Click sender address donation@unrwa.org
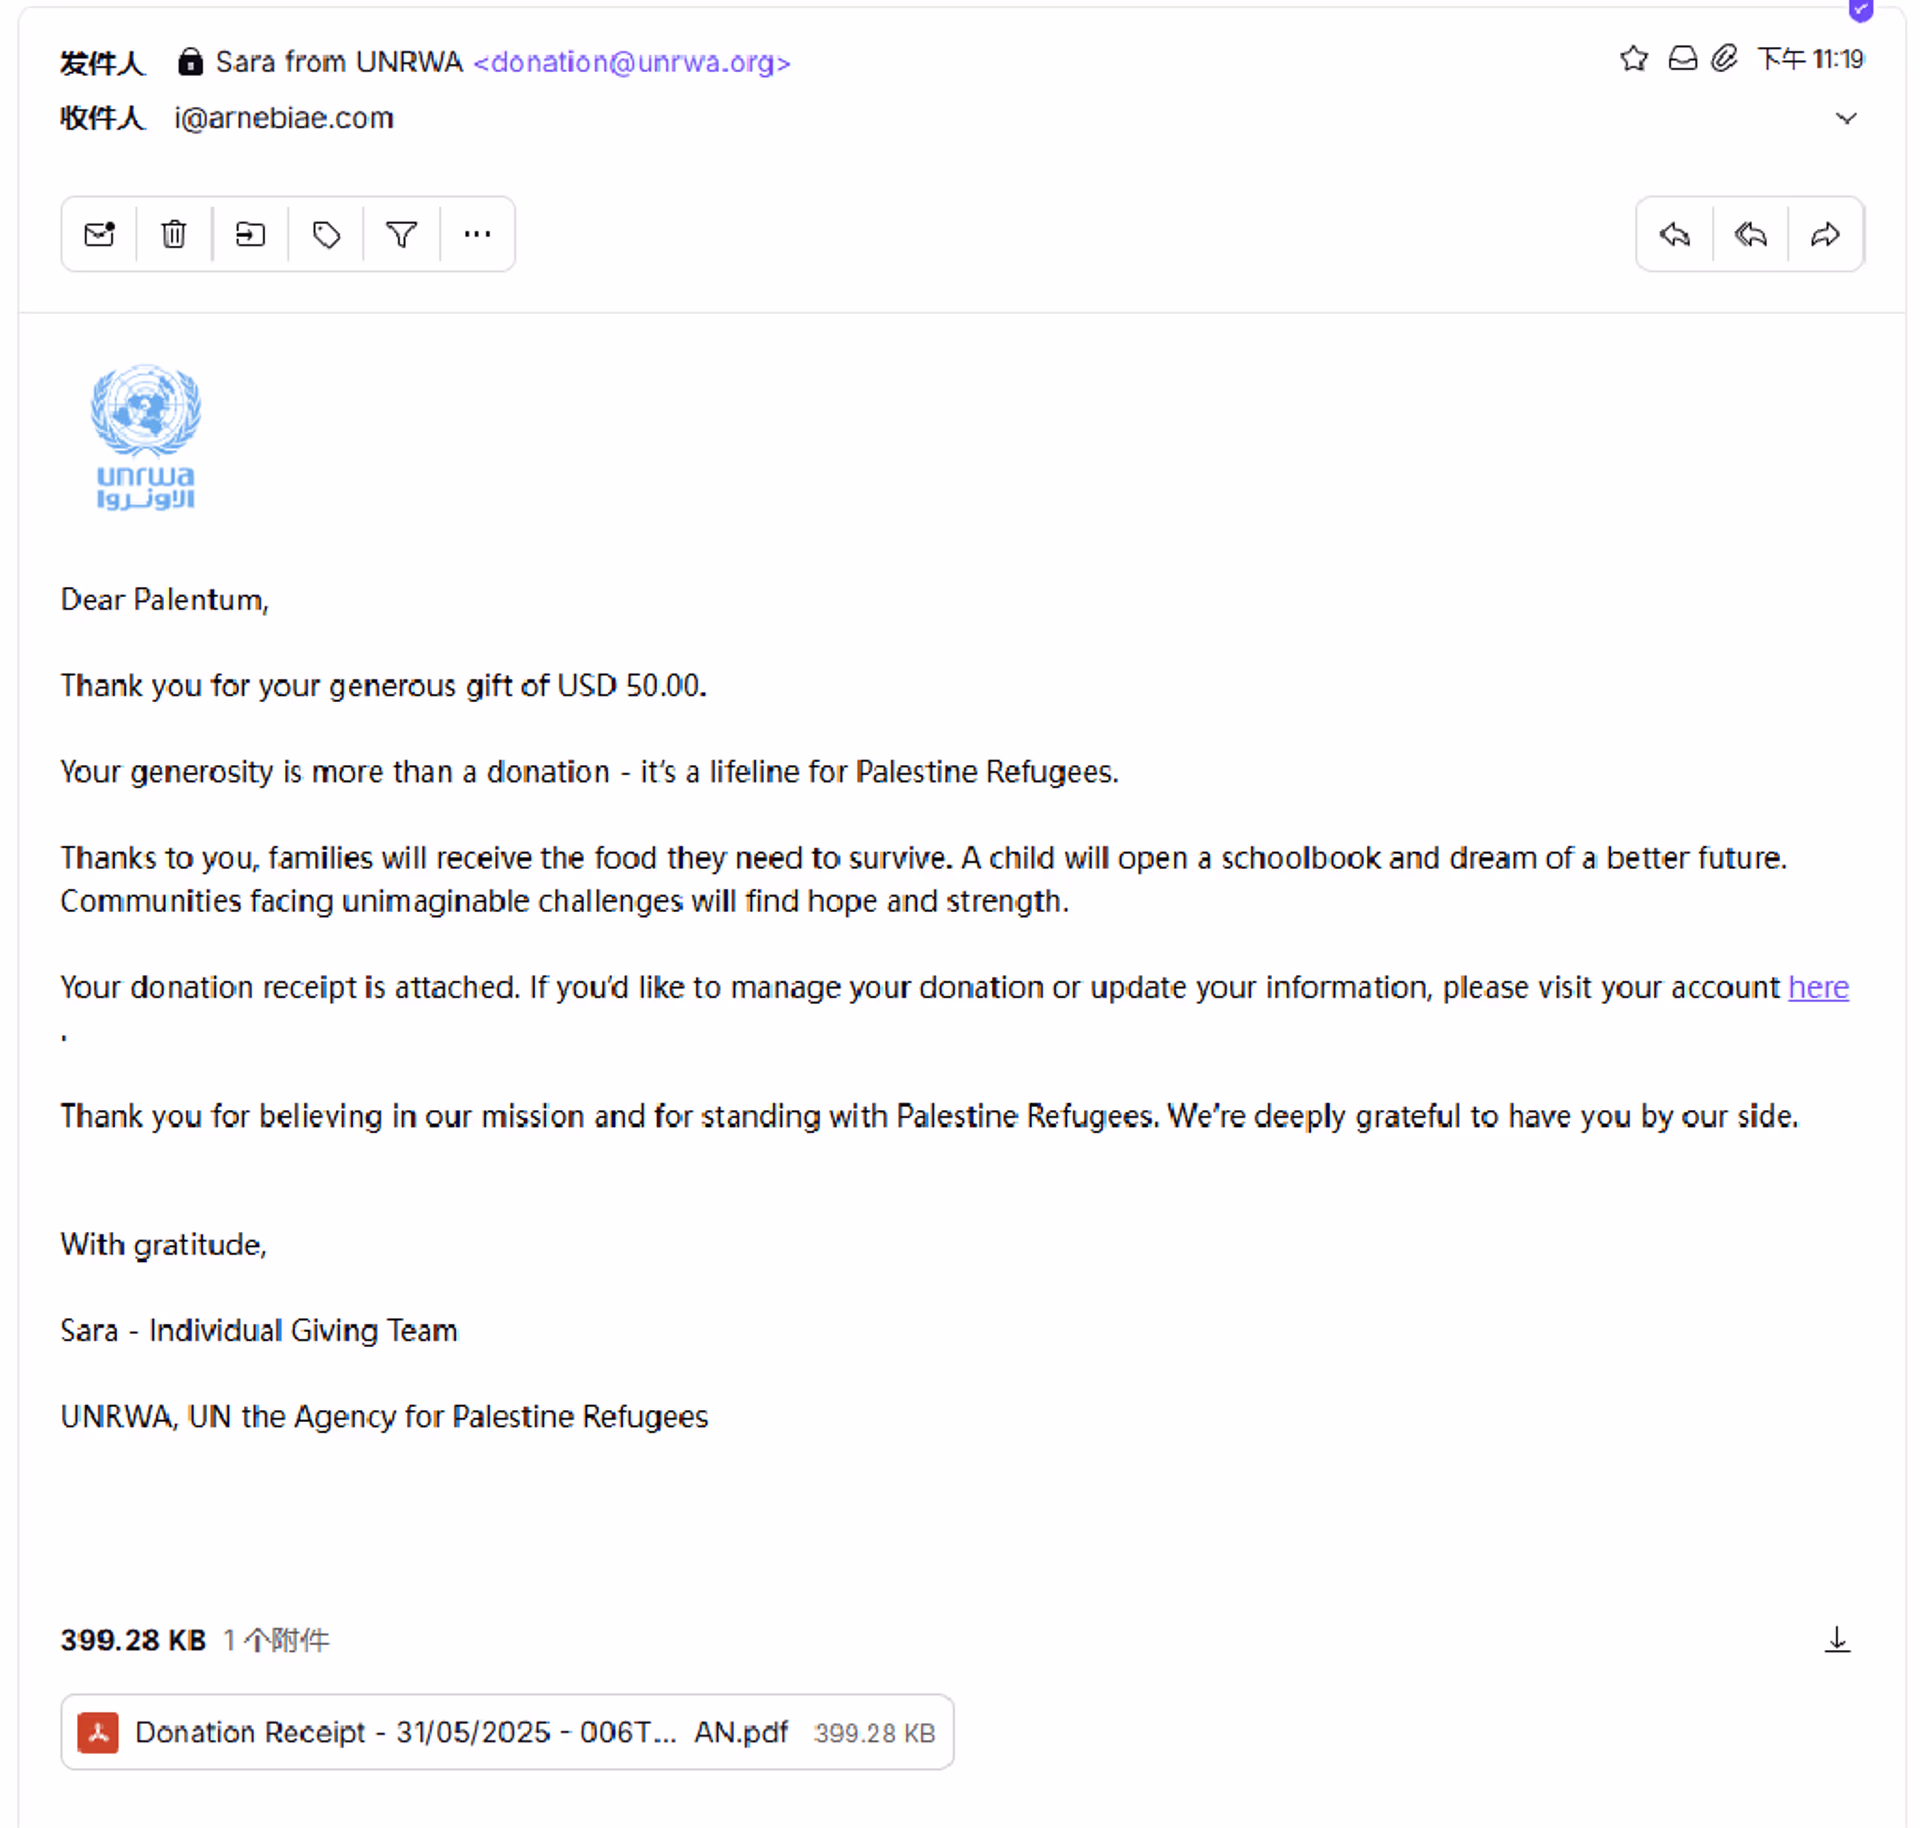 click(631, 62)
